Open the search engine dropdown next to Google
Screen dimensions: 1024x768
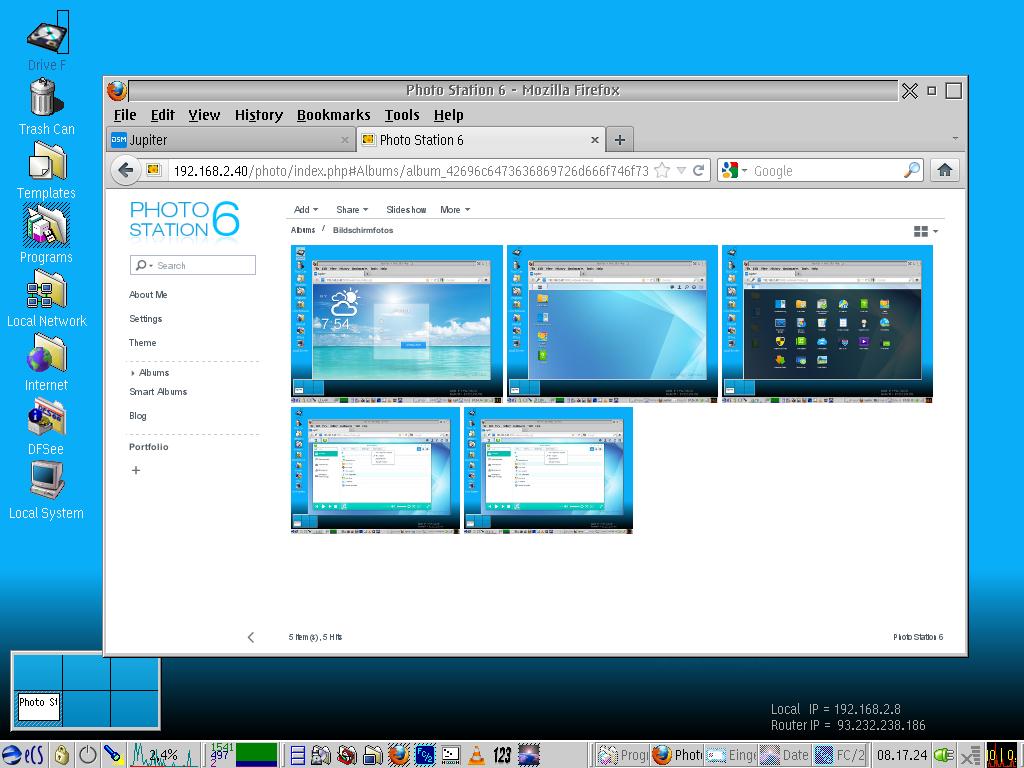(x=744, y=170)
